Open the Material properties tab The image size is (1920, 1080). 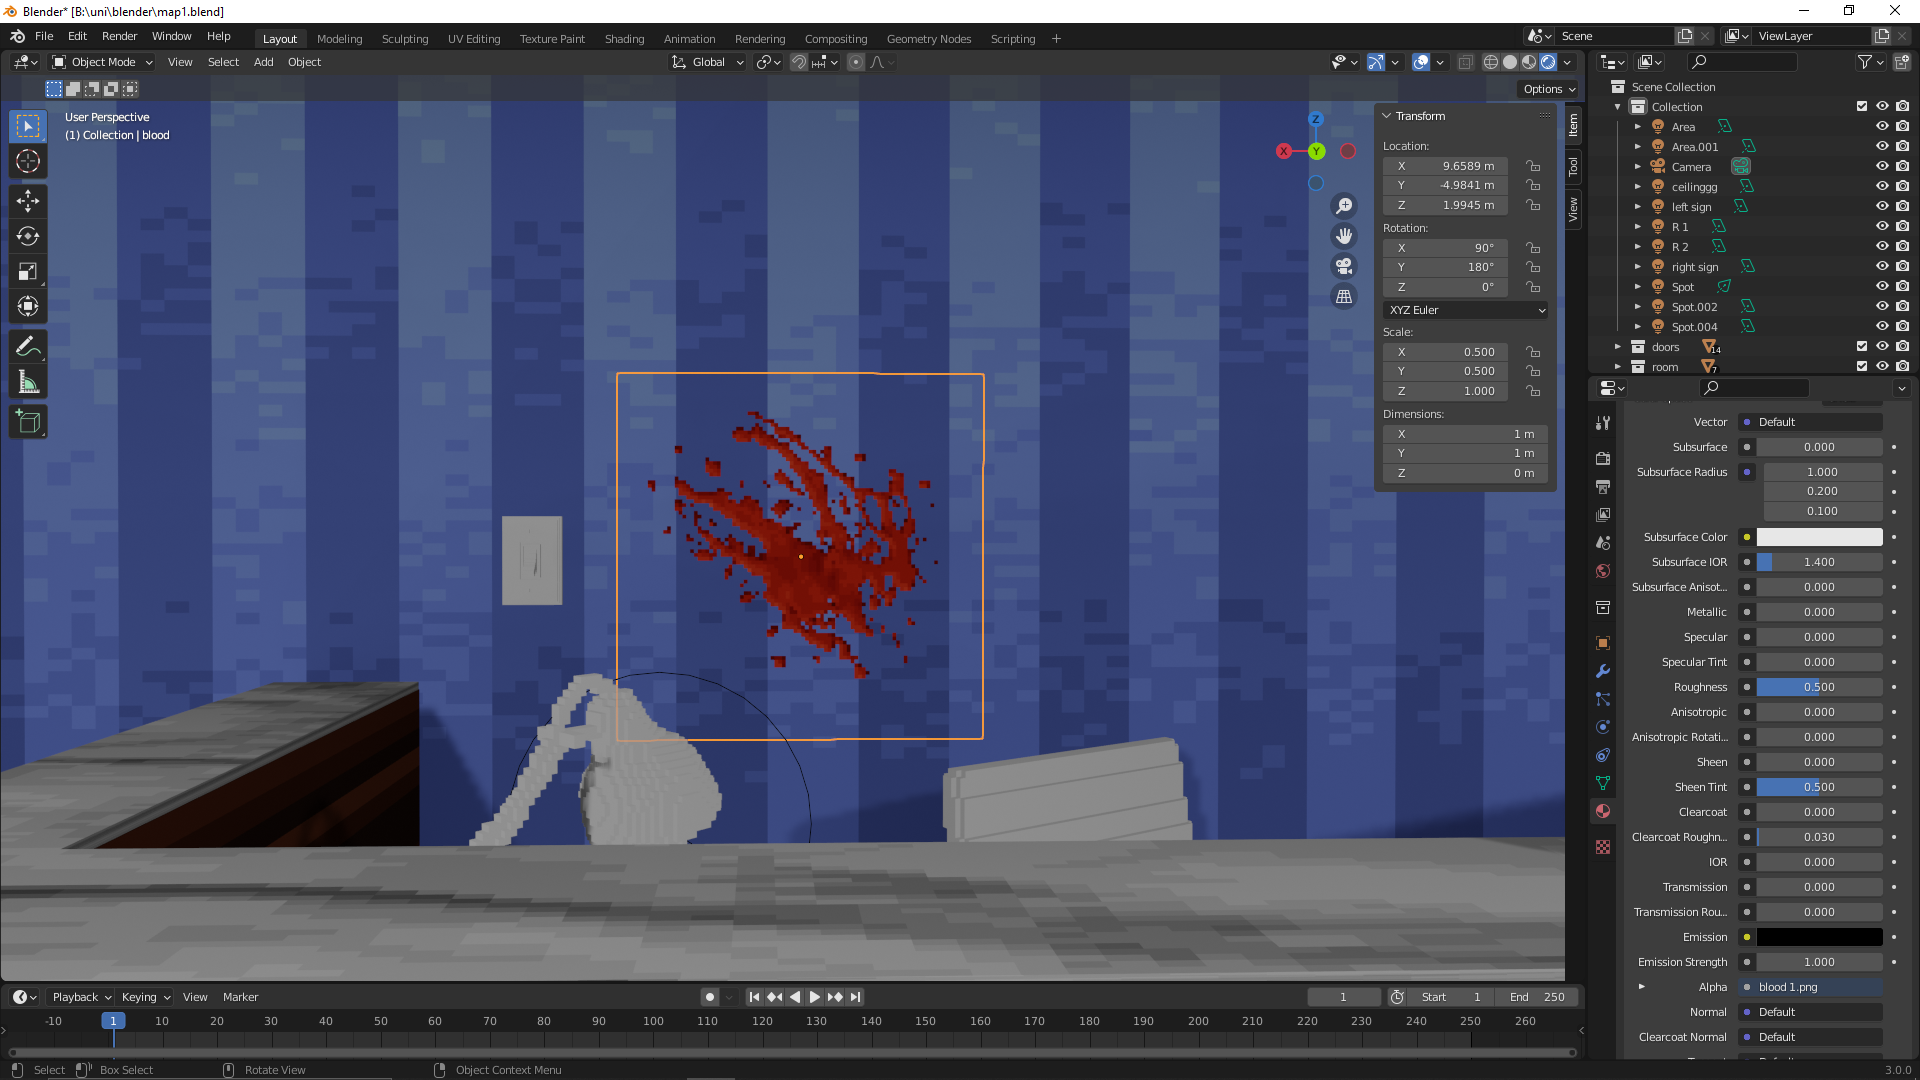(x=1603, y=811)
